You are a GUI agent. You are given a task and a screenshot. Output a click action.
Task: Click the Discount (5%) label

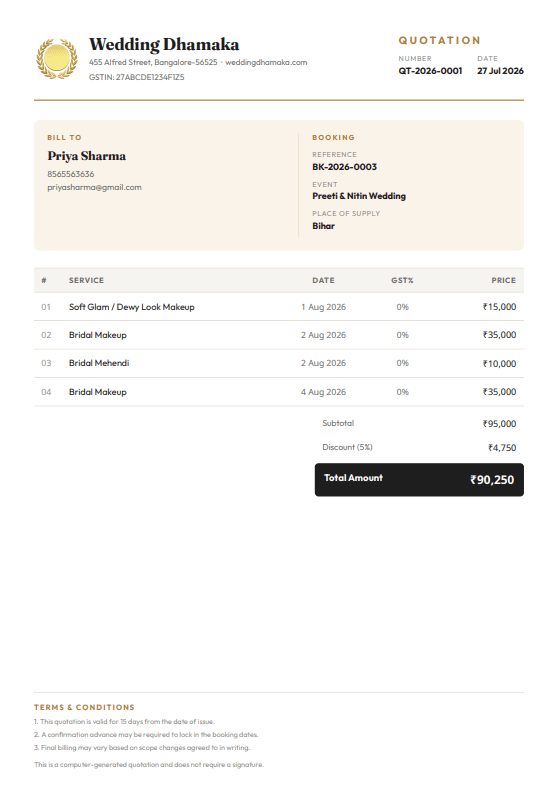(347, 447)
